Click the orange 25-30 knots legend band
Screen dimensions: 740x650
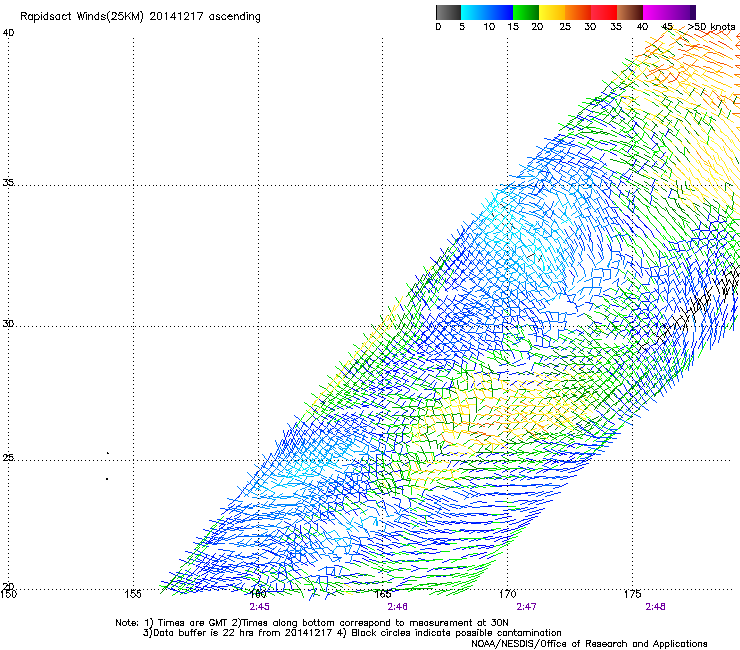(578, 12)
